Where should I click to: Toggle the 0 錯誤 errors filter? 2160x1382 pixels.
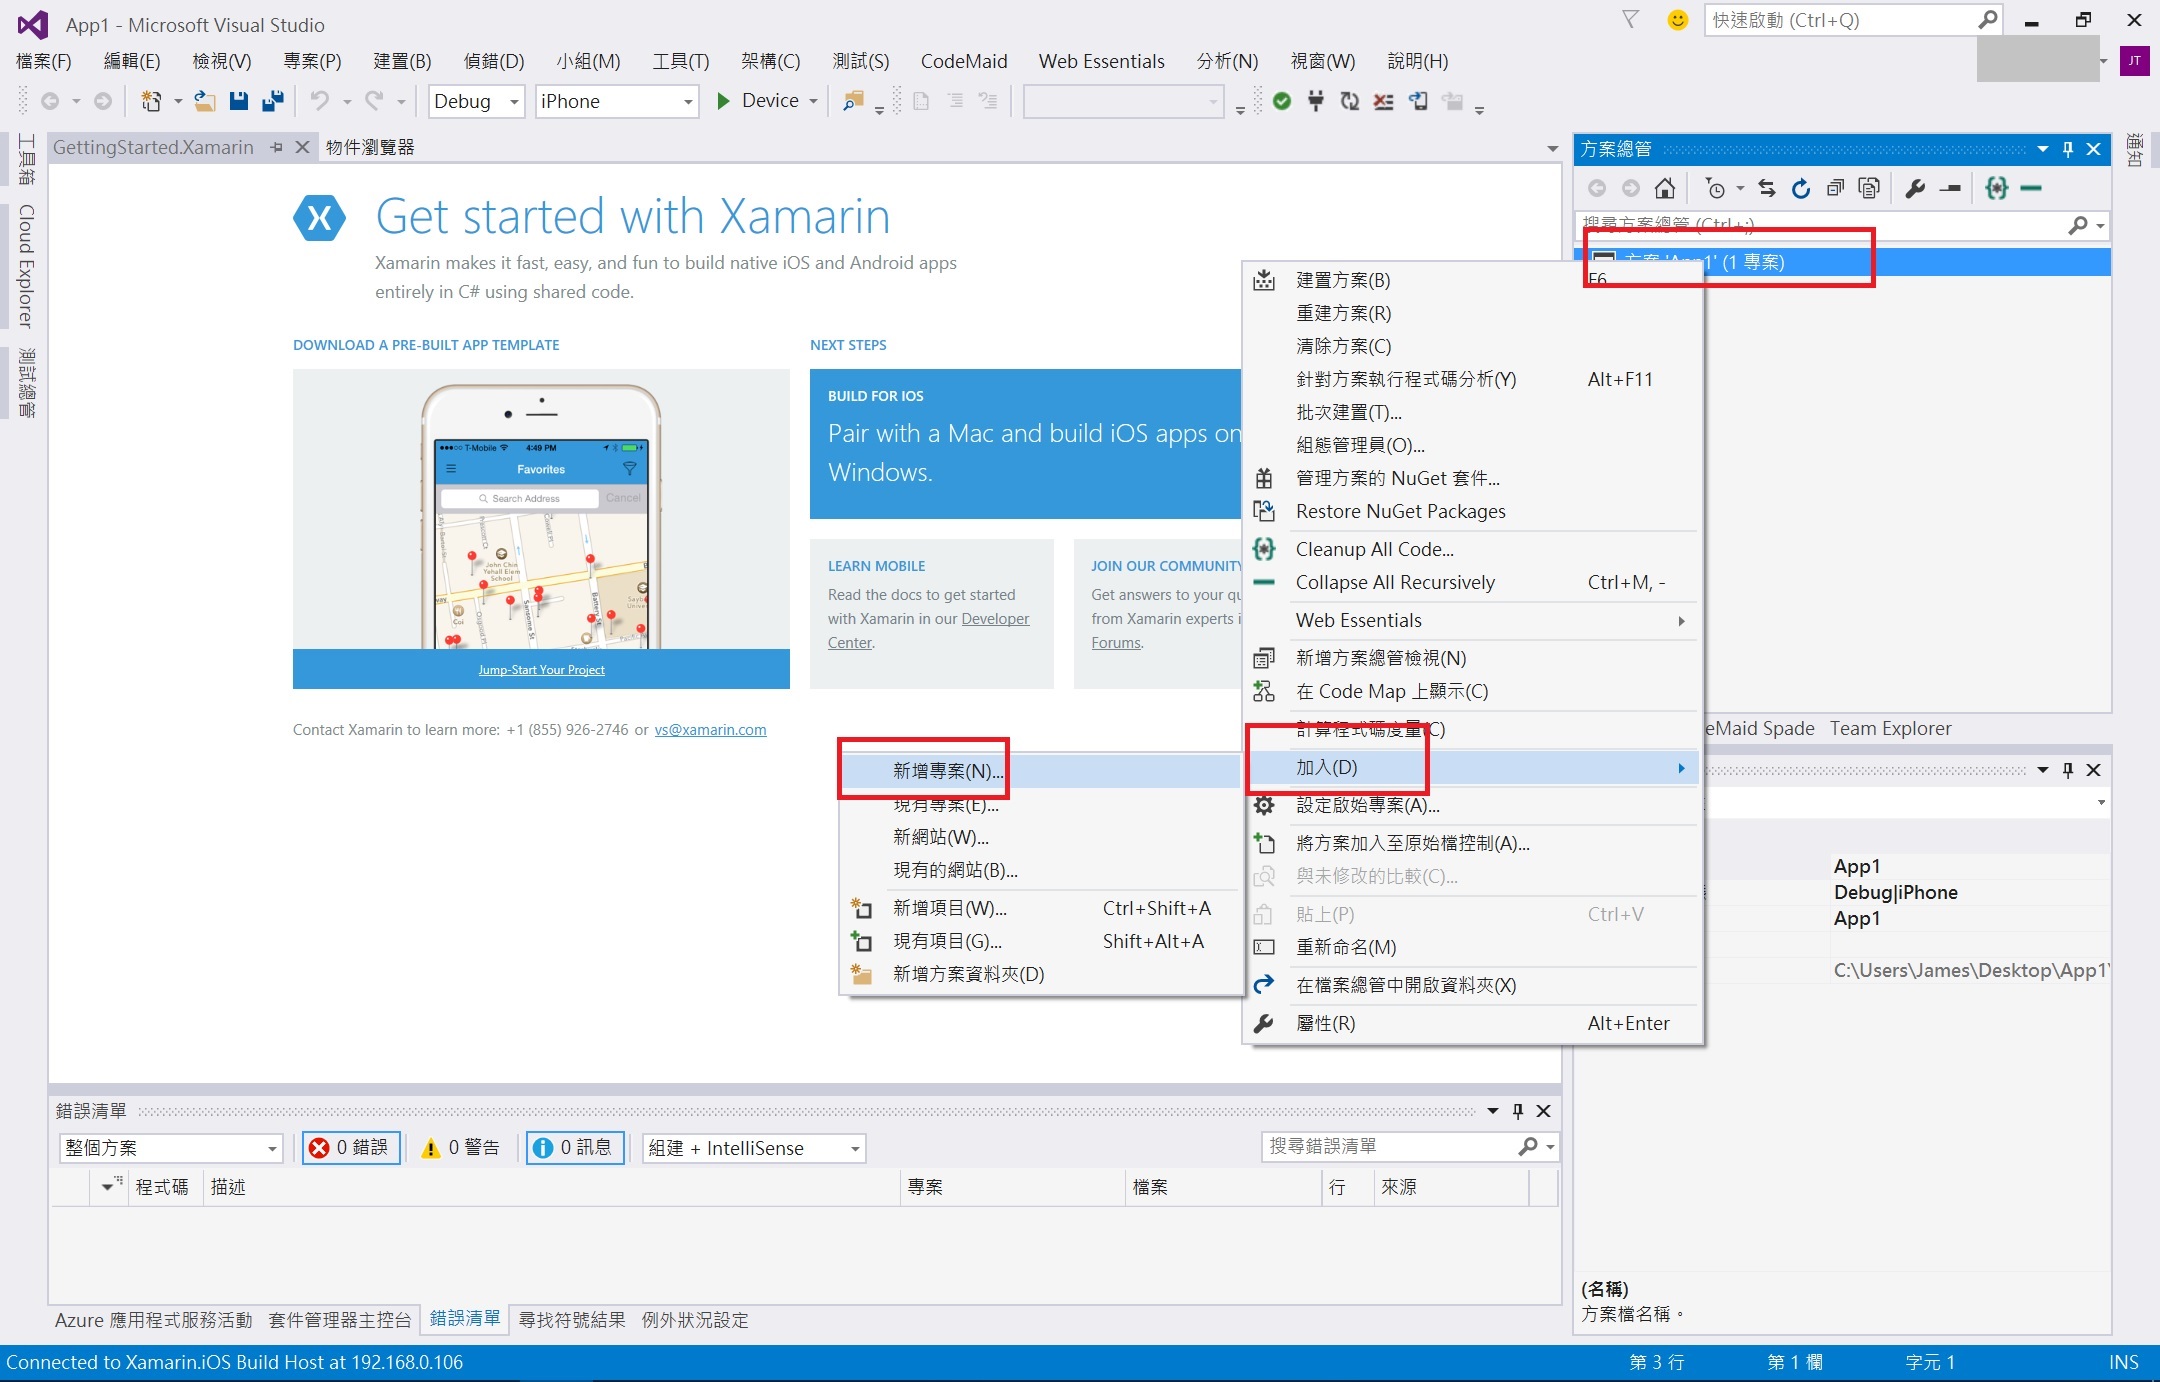coord(351,1147)
